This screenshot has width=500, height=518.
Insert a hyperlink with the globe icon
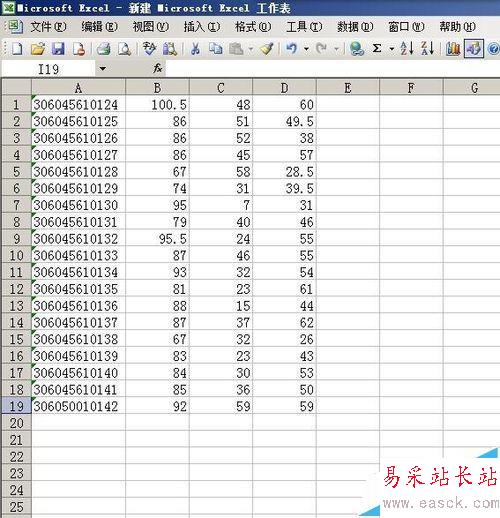pyautogui.click(x=356, y=49)
